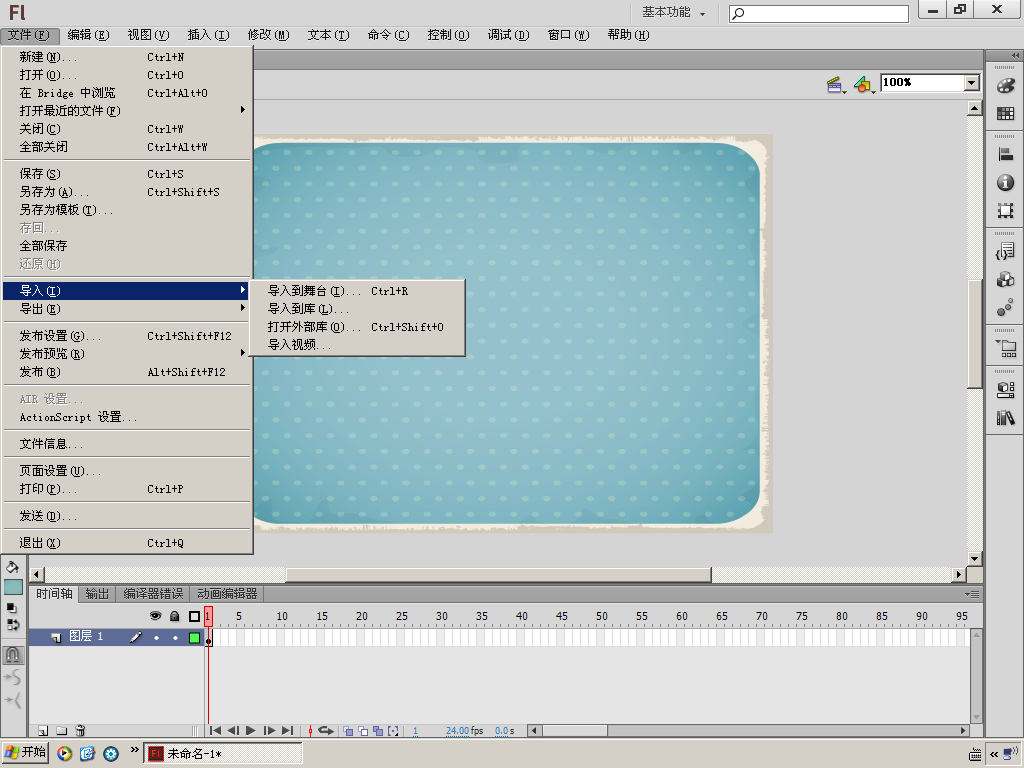Click the 开始 Start button

(25, 752)
